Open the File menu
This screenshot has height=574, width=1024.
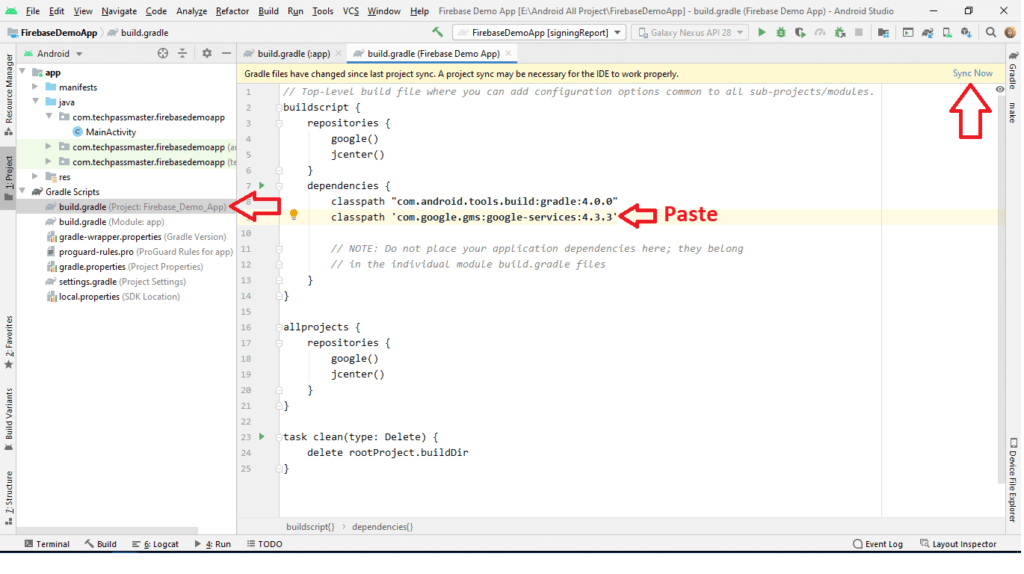32,11
